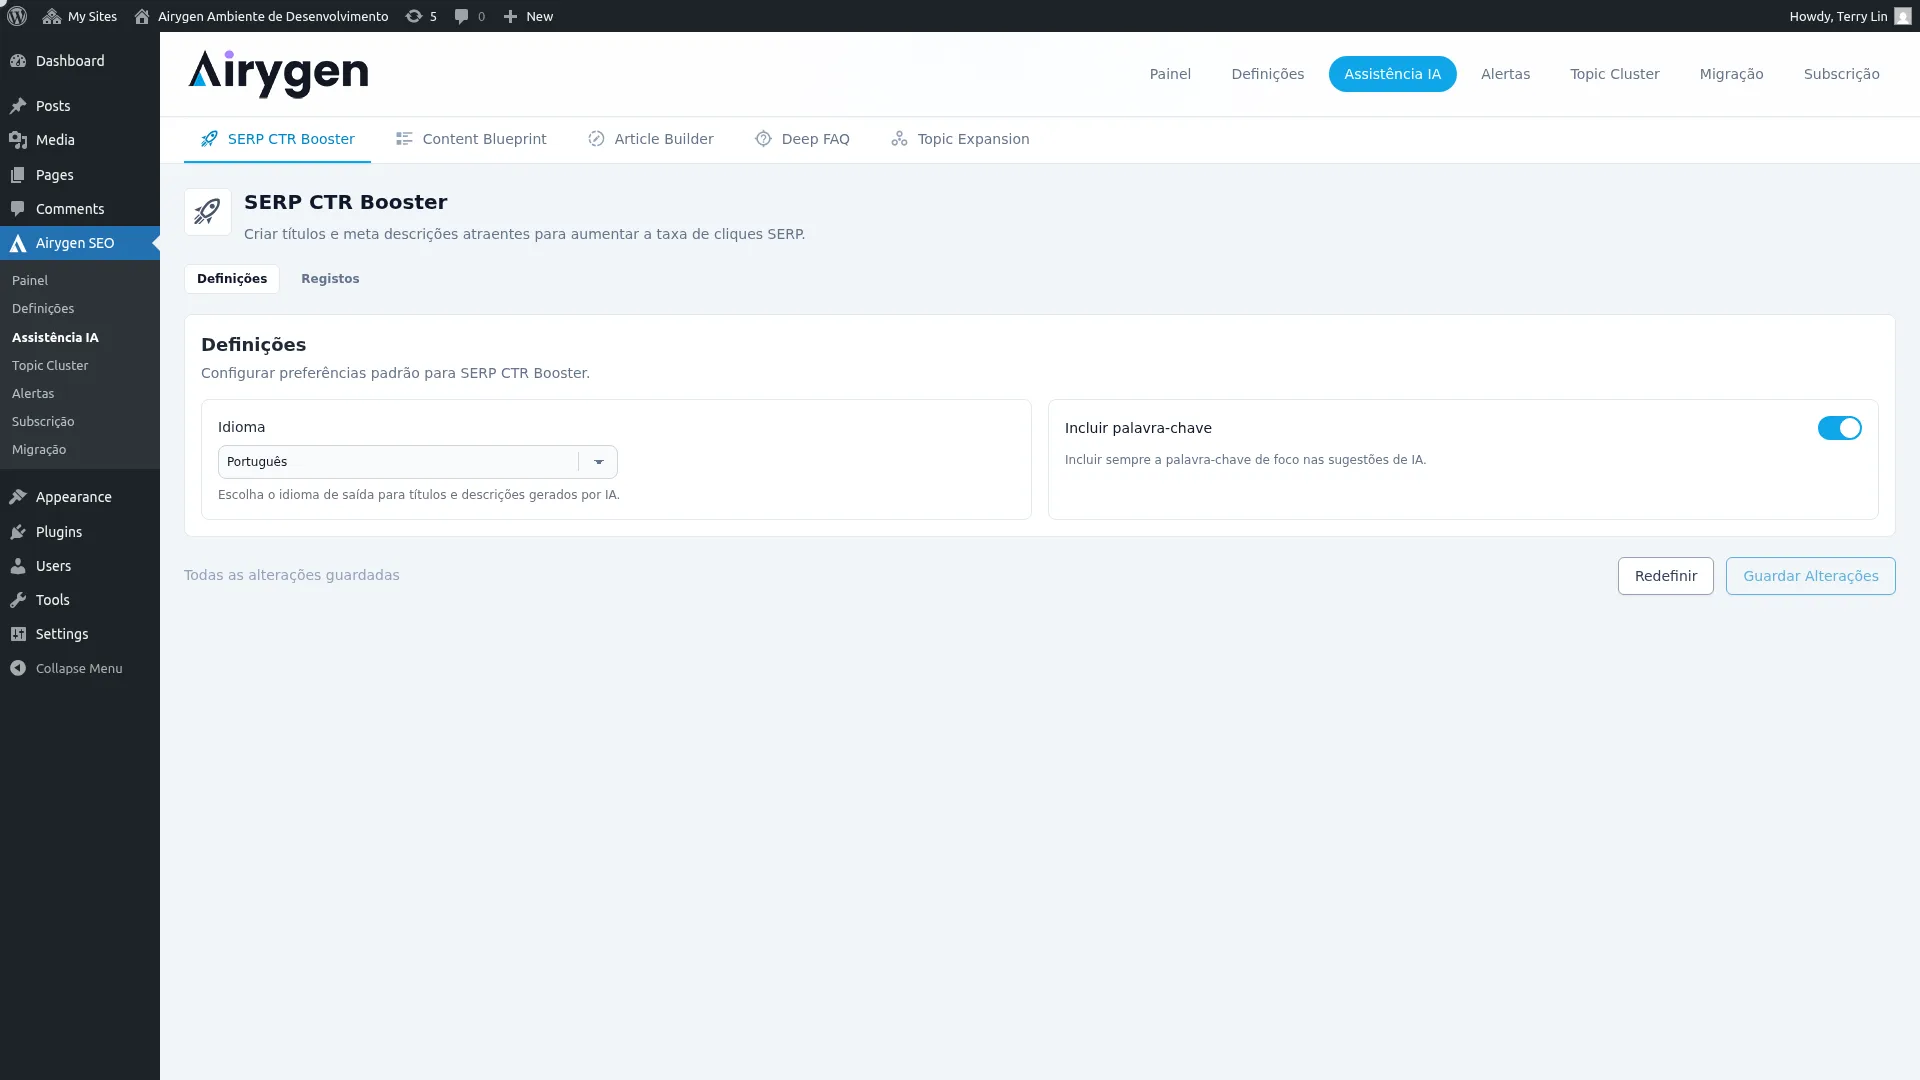Viewport: 1920px width, 1080px height.
Task: Switch to the Content Blueprint tab
Action: coord(471,139)
